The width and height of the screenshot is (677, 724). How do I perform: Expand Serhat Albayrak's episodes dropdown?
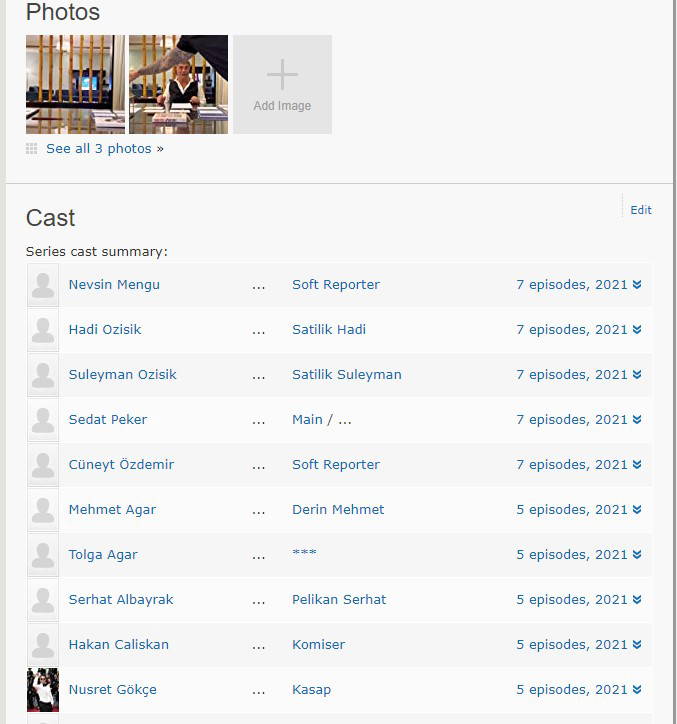click(x=637, y=600)
